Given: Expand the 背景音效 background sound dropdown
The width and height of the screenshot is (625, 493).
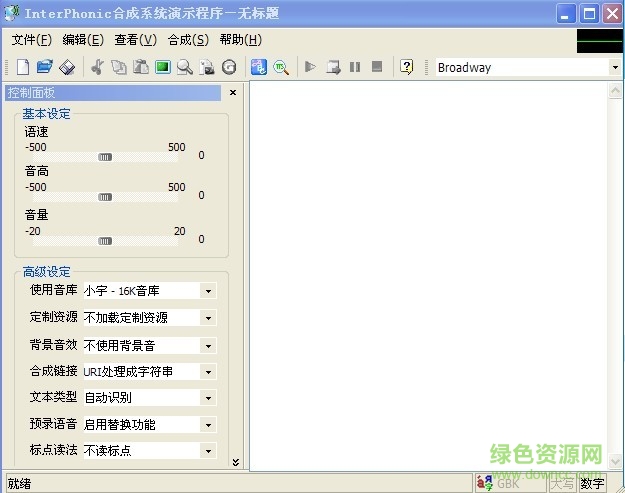Looking at the screenshot, I should point(208,345).
